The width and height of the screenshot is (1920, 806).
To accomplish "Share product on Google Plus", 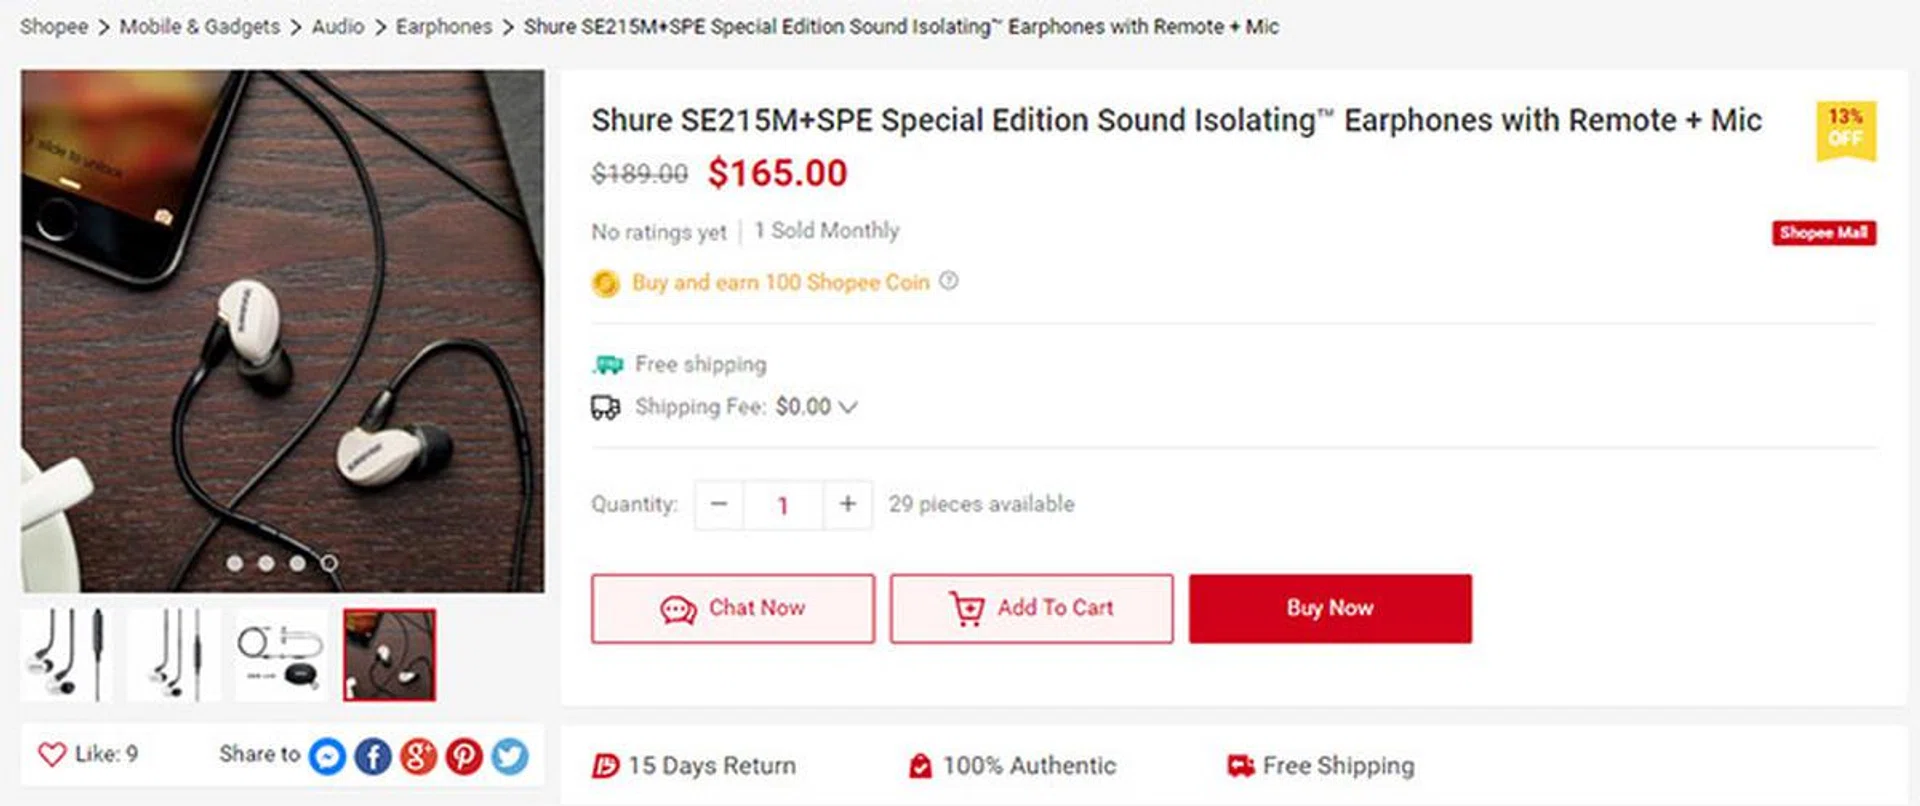I will click(x=418, y=756).
